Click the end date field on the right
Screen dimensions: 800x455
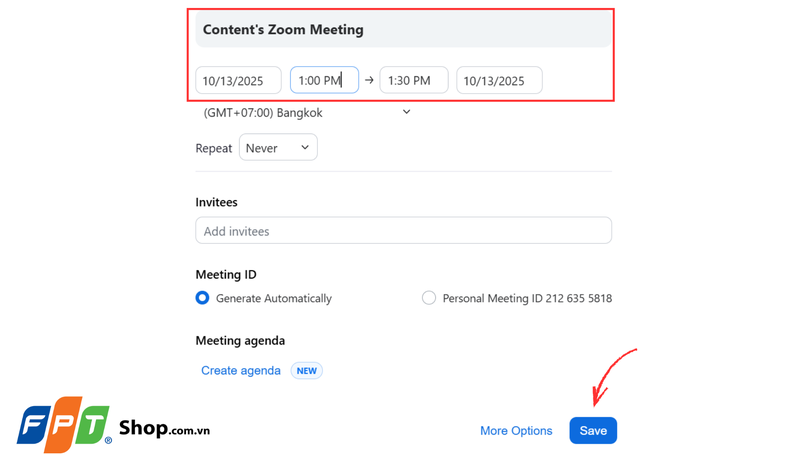click(499, 80)
